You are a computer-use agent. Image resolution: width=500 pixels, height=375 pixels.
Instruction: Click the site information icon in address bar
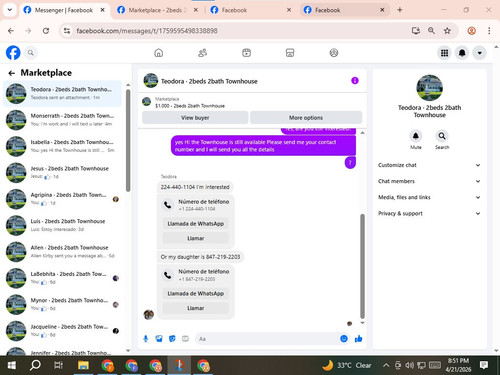[67, 31]
